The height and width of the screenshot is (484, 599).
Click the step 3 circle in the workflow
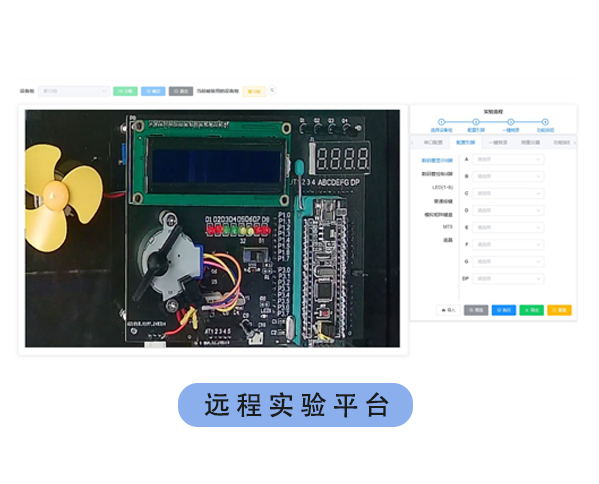pos(510,122)
